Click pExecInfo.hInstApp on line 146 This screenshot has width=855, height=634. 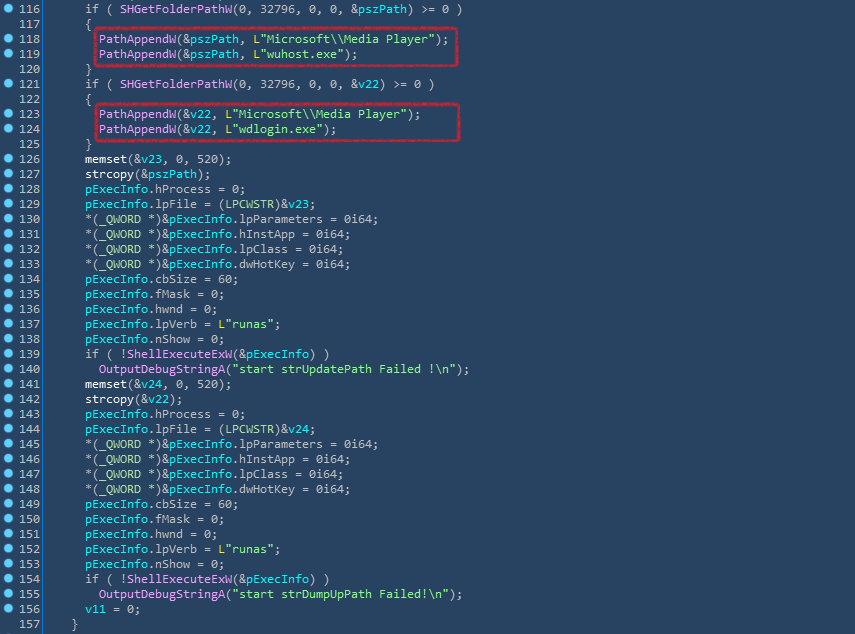pyautogui.click(x=232, y=459)
